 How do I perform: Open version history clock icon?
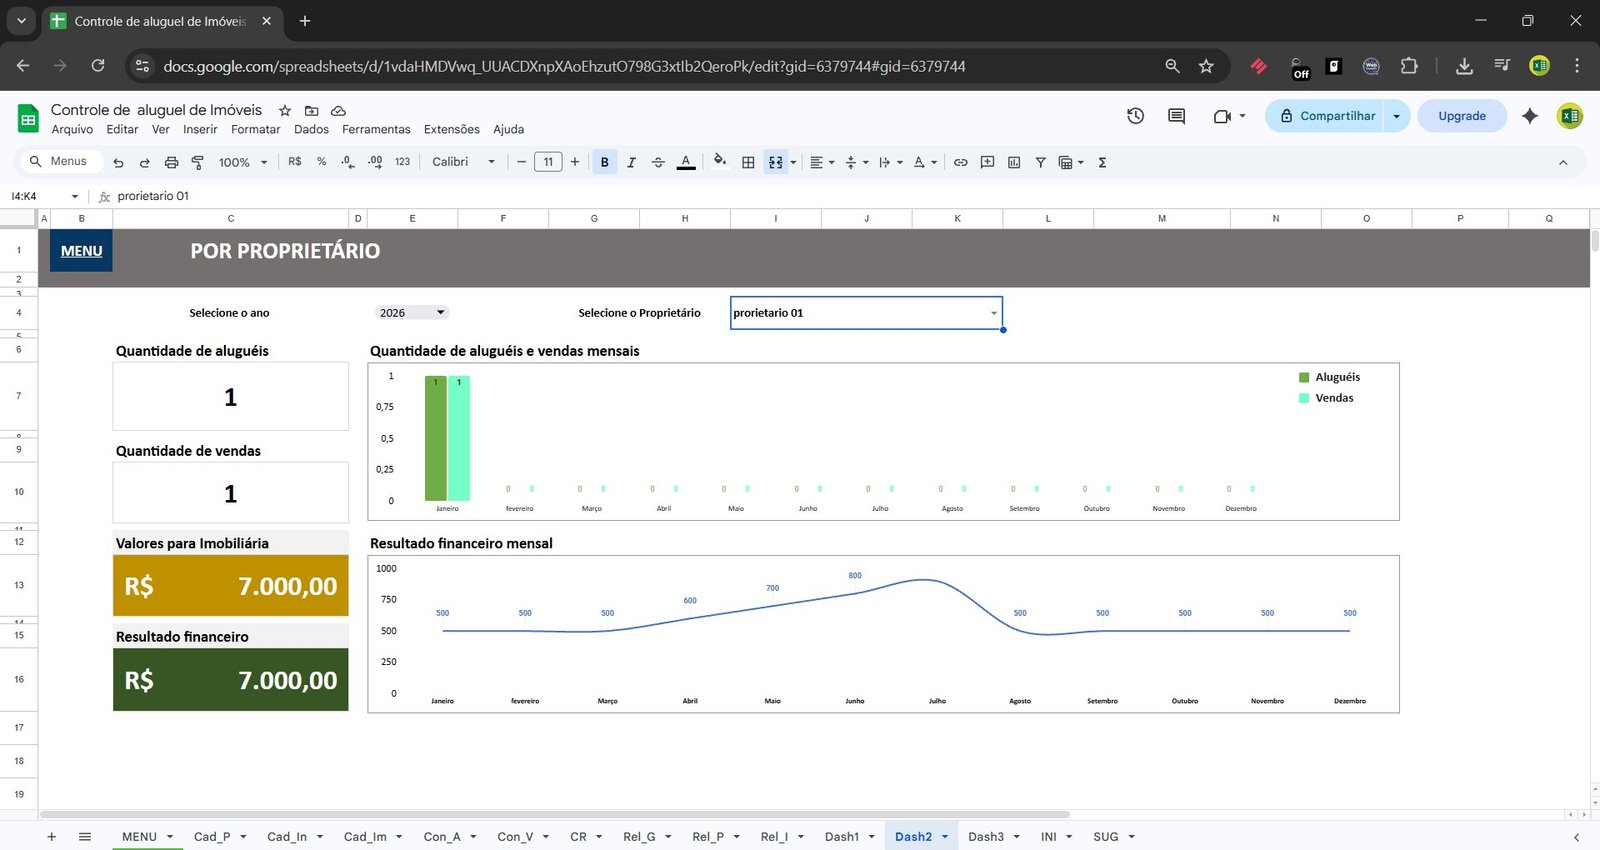click(1135, 116)
